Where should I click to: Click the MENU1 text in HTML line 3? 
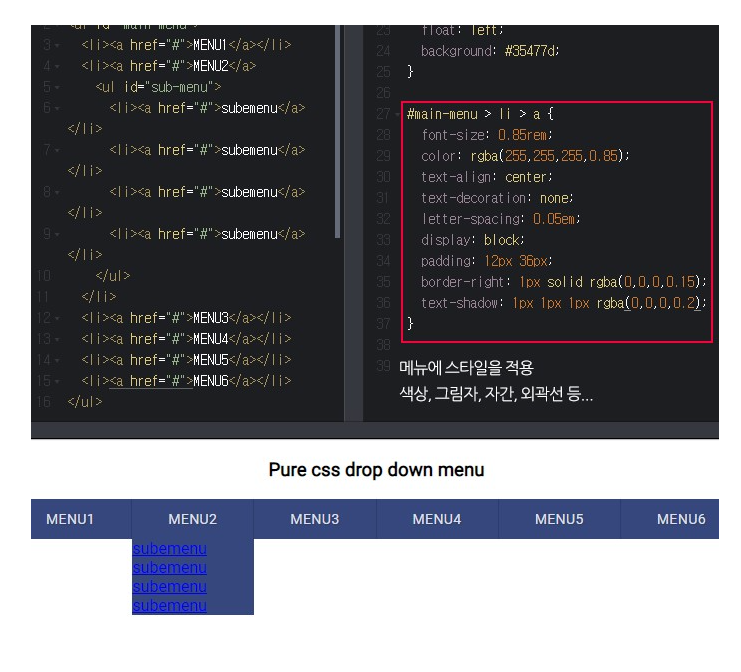(x=210, y=45)
